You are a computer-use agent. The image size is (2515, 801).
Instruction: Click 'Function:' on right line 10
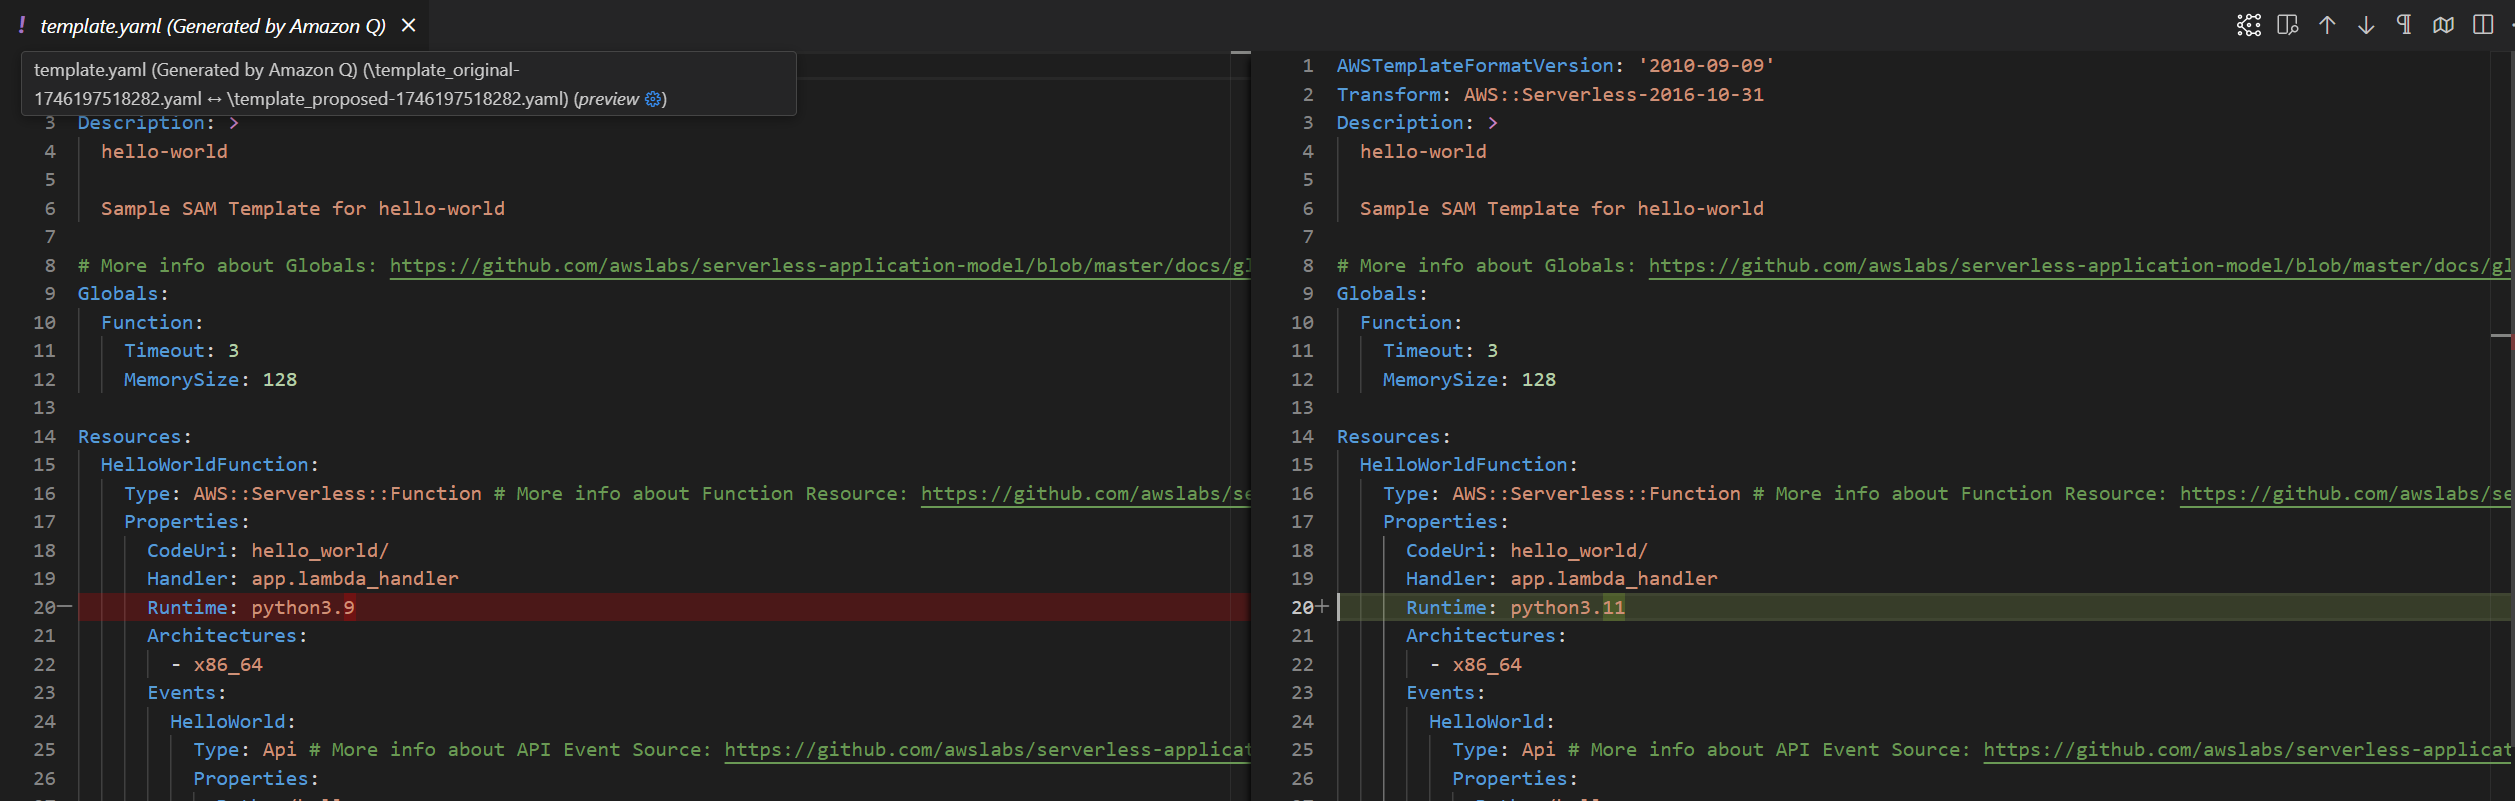click(1411, 322)
